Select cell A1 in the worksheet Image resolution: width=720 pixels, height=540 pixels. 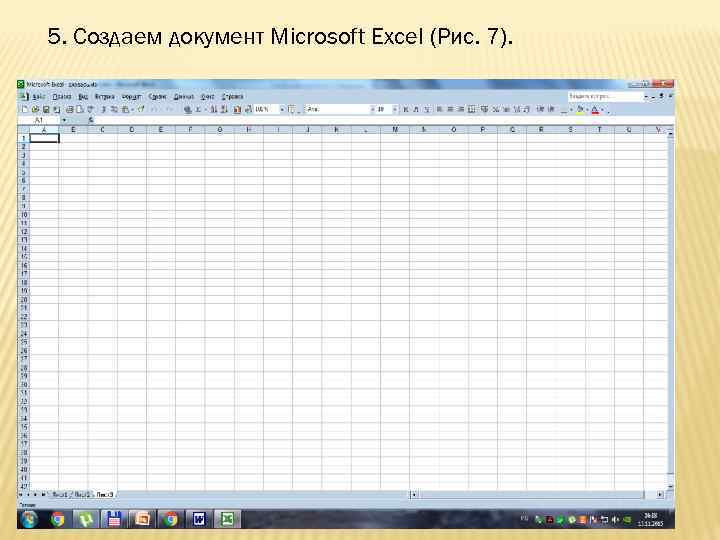pyautogui.click(x=44, y=138)
